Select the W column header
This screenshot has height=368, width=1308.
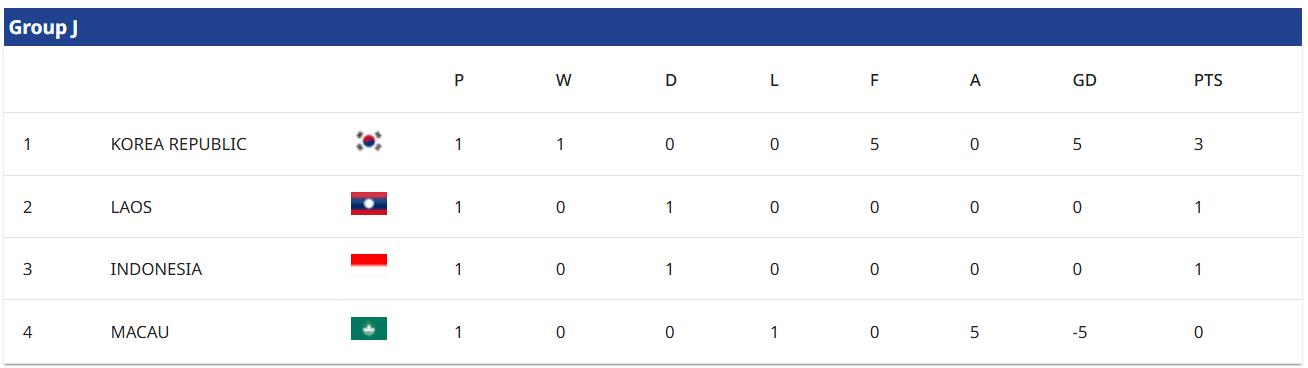pyautogui.click(x=563, y=81)
